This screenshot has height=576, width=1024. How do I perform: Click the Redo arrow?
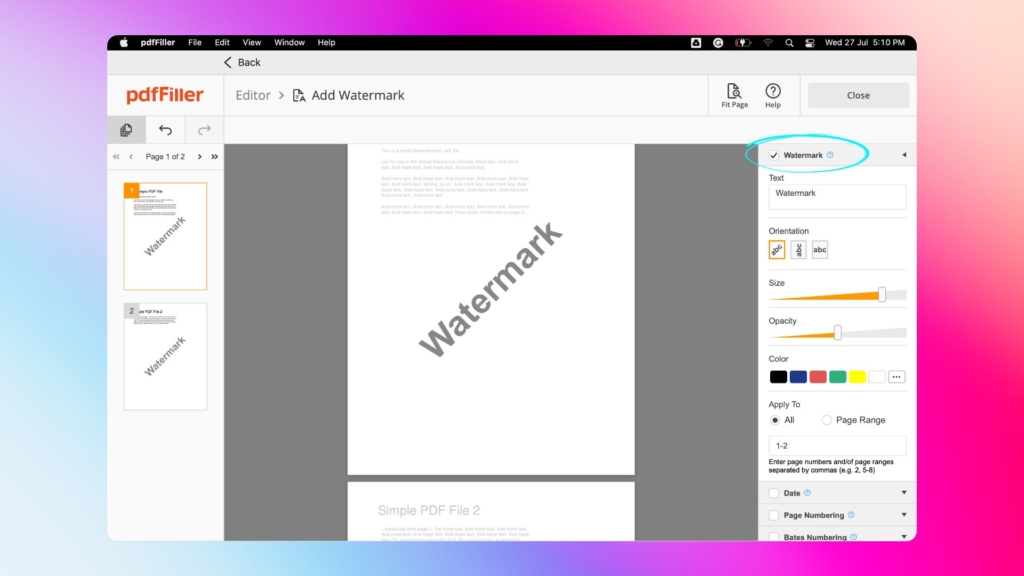[x=204, y=130]
